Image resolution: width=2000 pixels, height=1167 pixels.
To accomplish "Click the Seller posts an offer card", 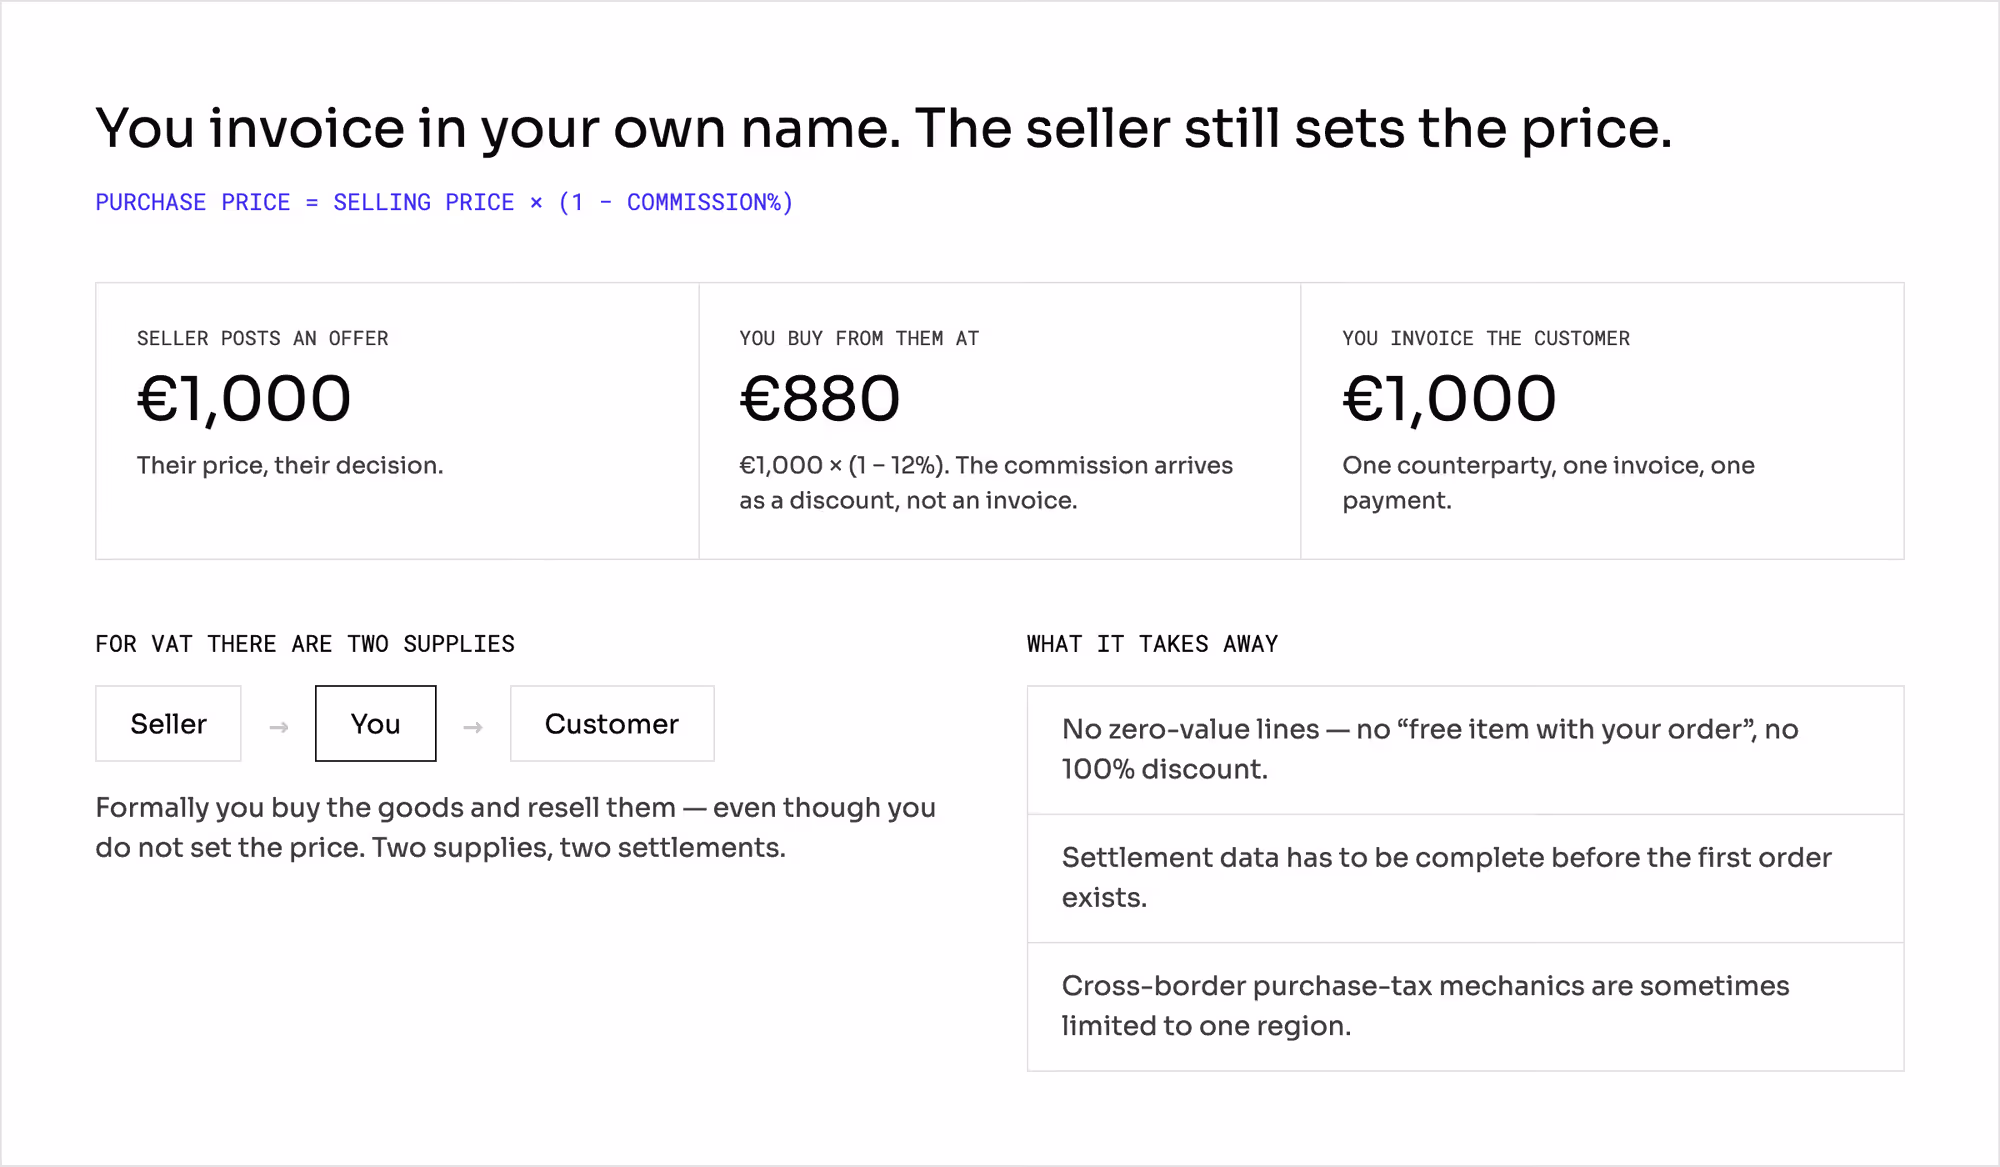I will [397, 421].
